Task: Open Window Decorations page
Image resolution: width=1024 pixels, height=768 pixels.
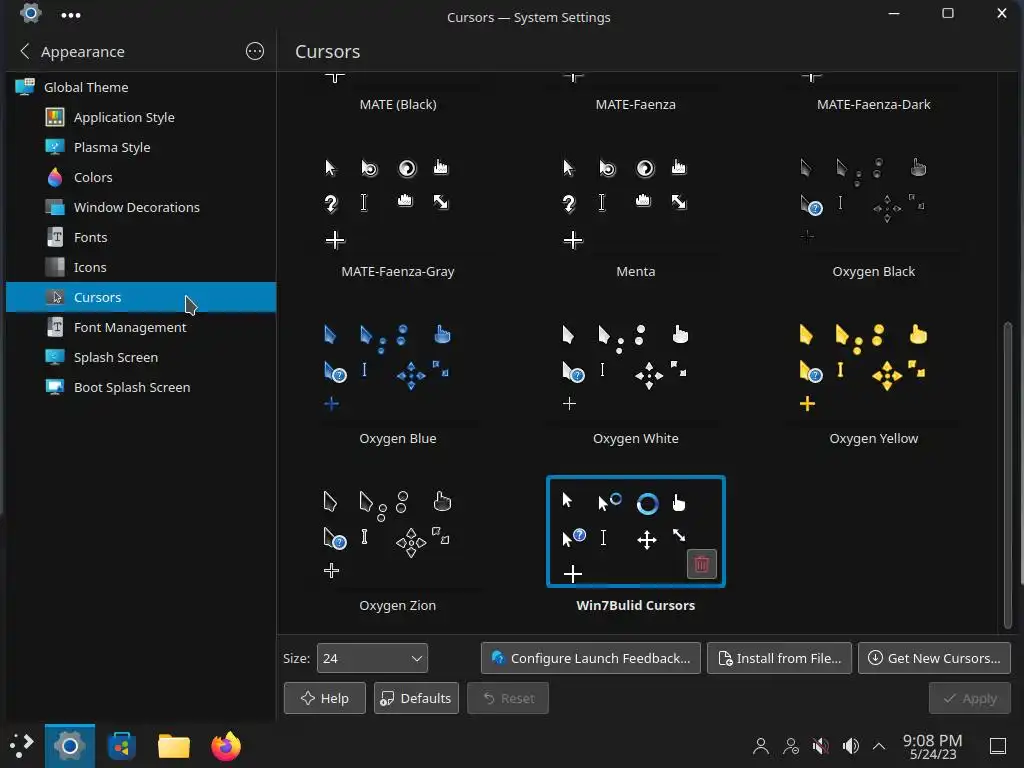Action: tap(141, 208)
